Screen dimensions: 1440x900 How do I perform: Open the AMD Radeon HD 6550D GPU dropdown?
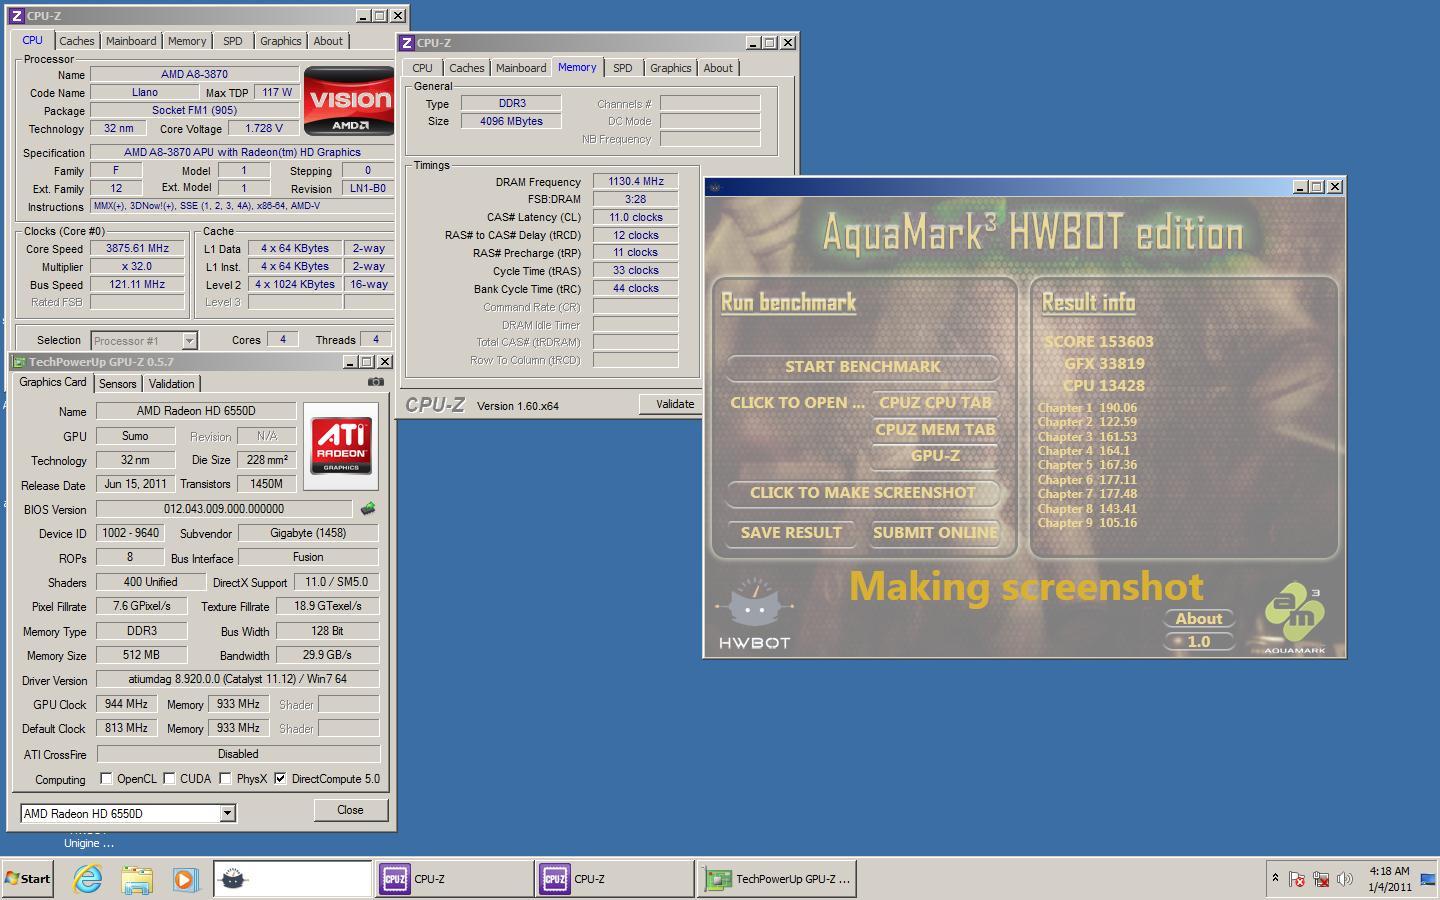pyautogui.click(x=227, y=813)
